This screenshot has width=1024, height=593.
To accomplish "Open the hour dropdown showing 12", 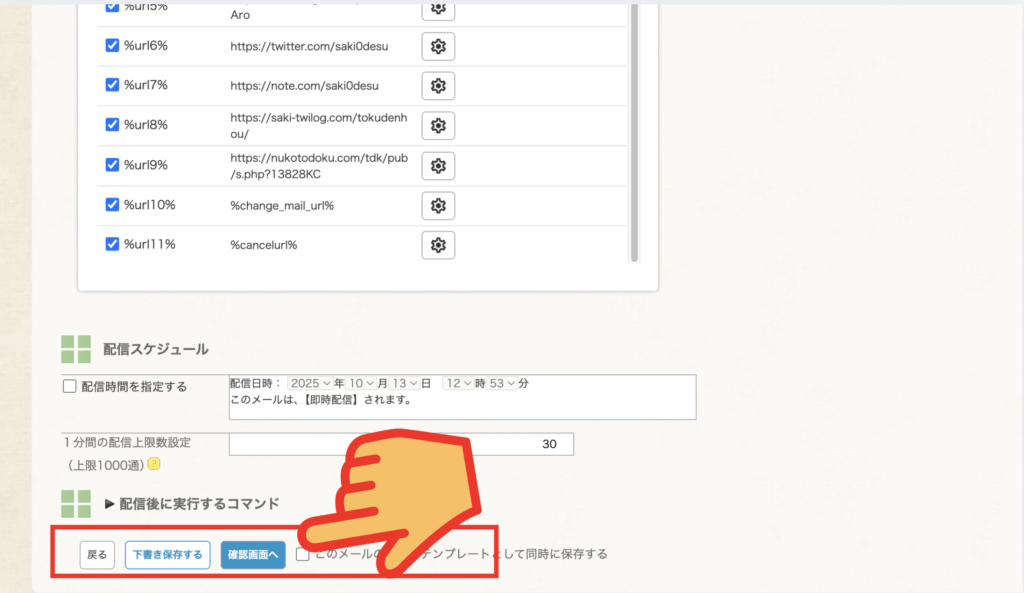I will [458, 383].
